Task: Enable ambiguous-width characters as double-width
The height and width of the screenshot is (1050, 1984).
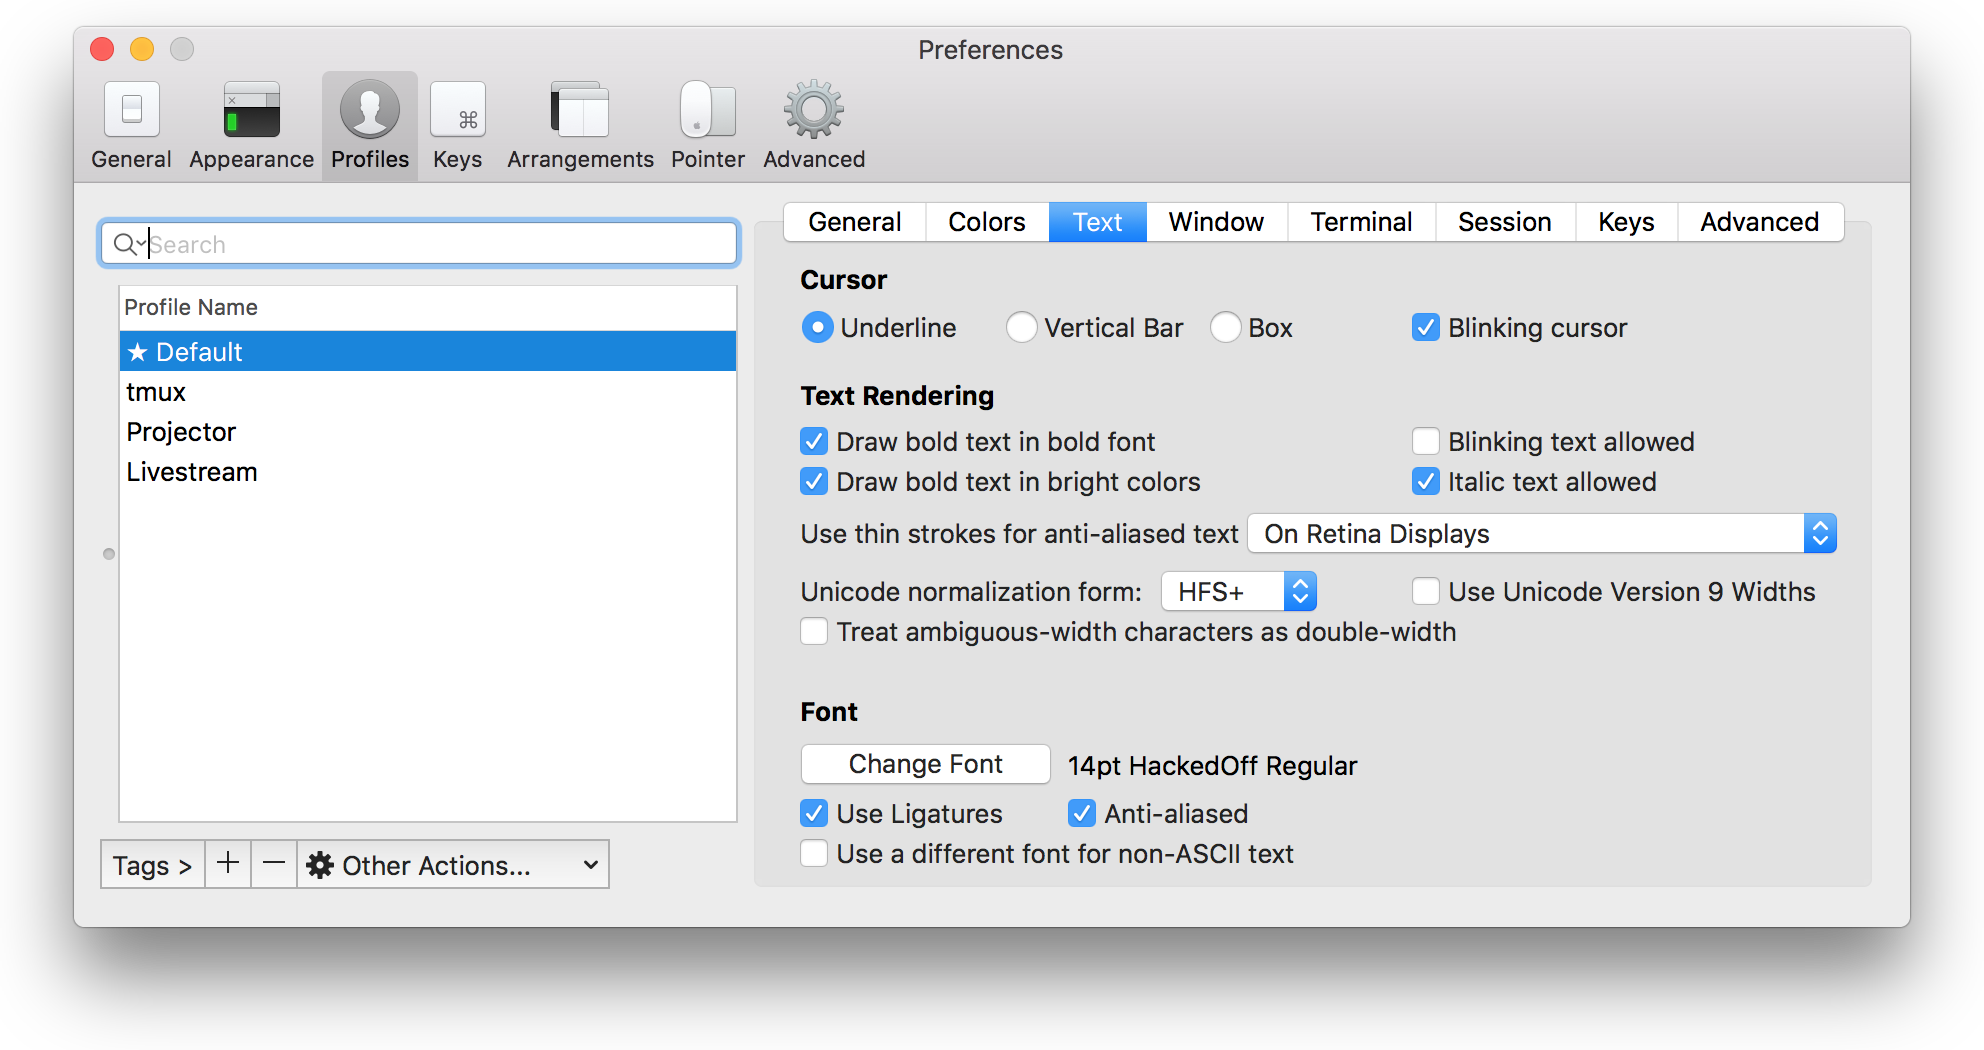Action: click(x=814, y=632)
